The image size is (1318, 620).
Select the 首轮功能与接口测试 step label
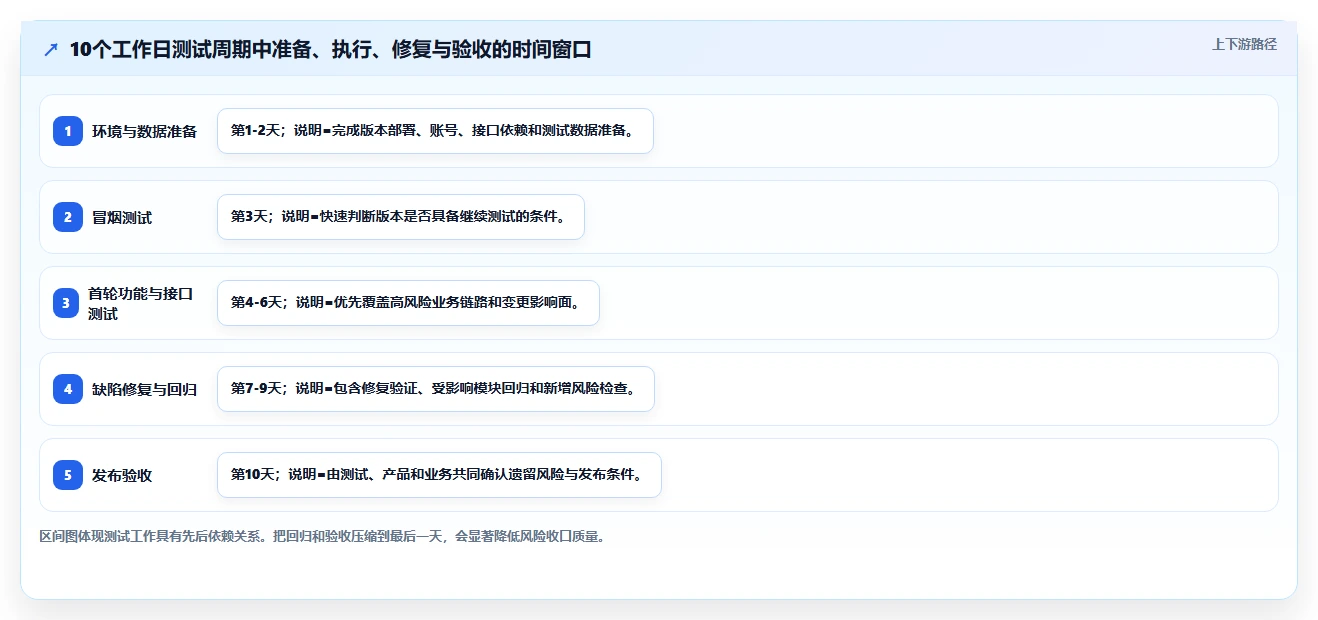coord(141,303)
